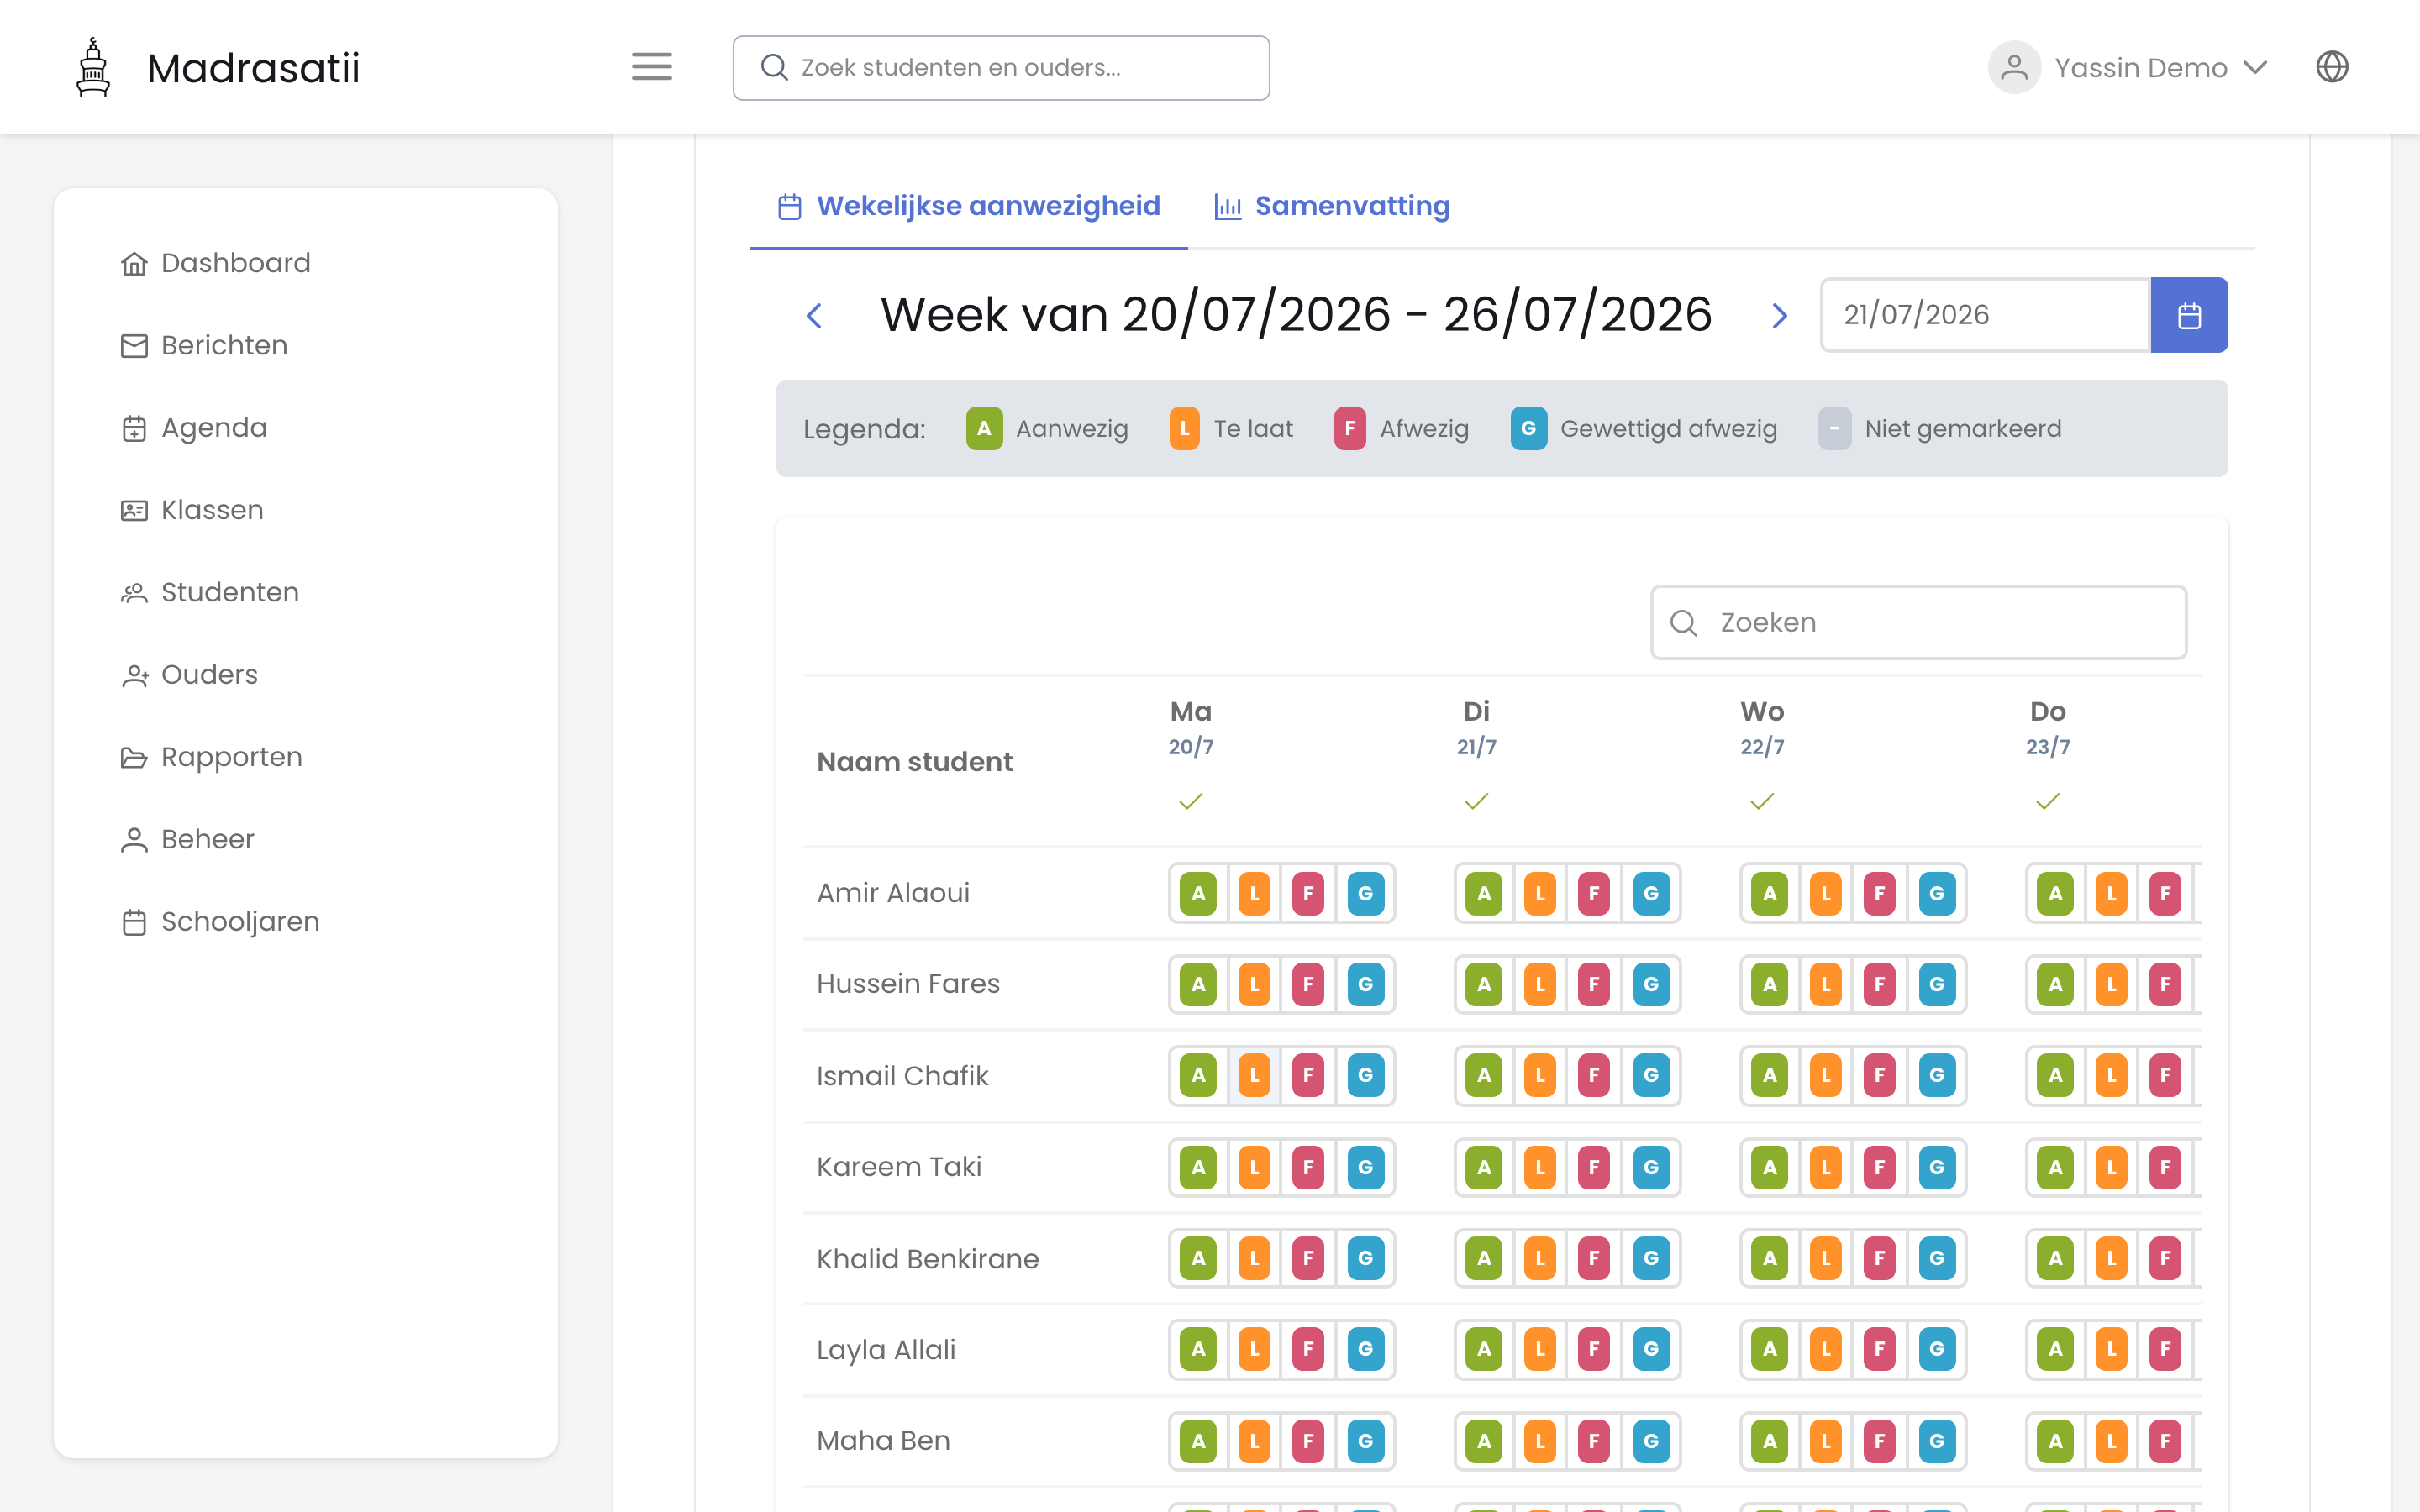Image resolution: width=2420 pixels, height=1512 pixels.
Task: Open the language globe selector
Action: pos(2332,67)
